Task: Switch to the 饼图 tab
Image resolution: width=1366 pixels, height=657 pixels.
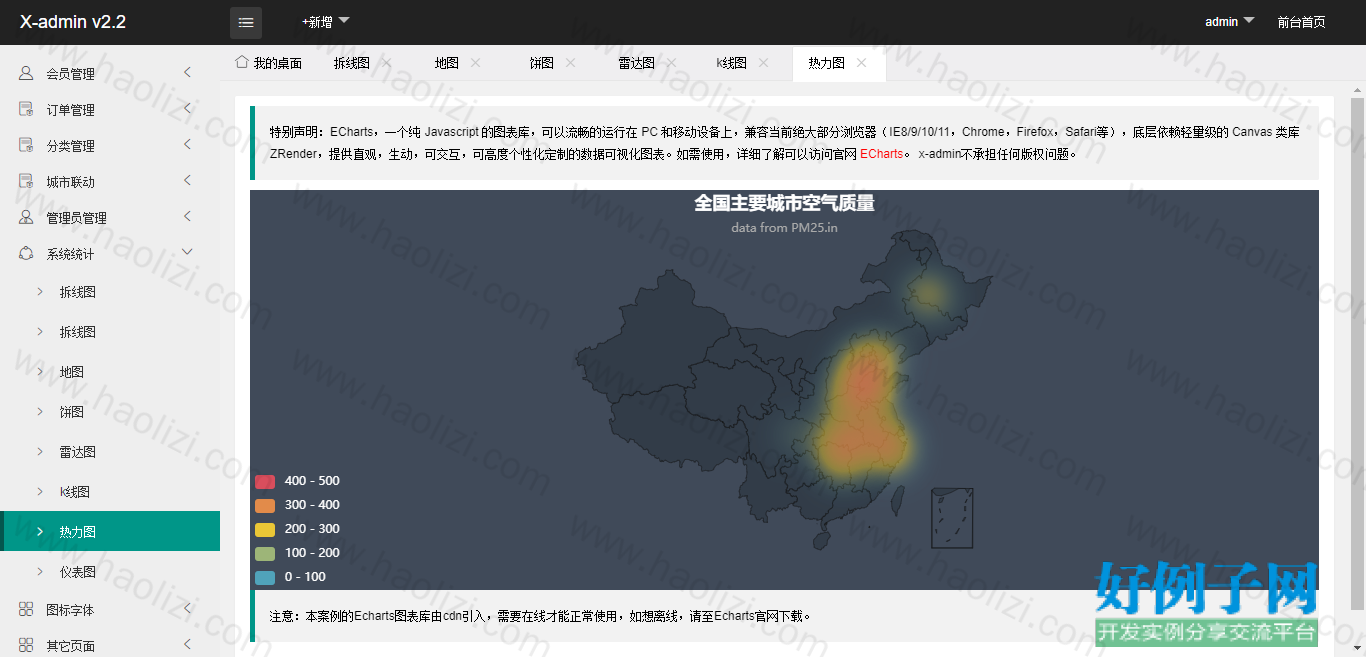Action: 541,63
